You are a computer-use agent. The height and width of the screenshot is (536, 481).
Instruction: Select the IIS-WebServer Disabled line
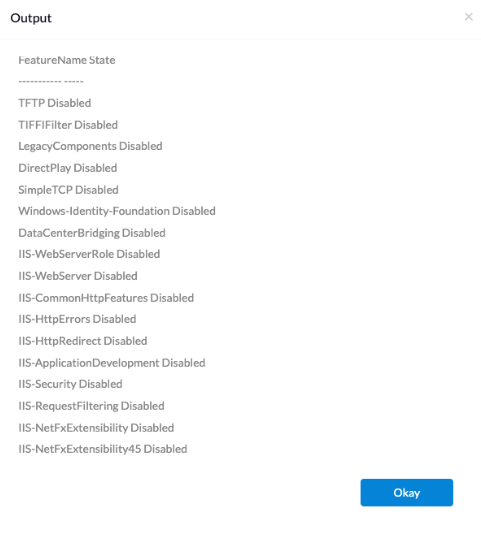(x=78, y=276)
